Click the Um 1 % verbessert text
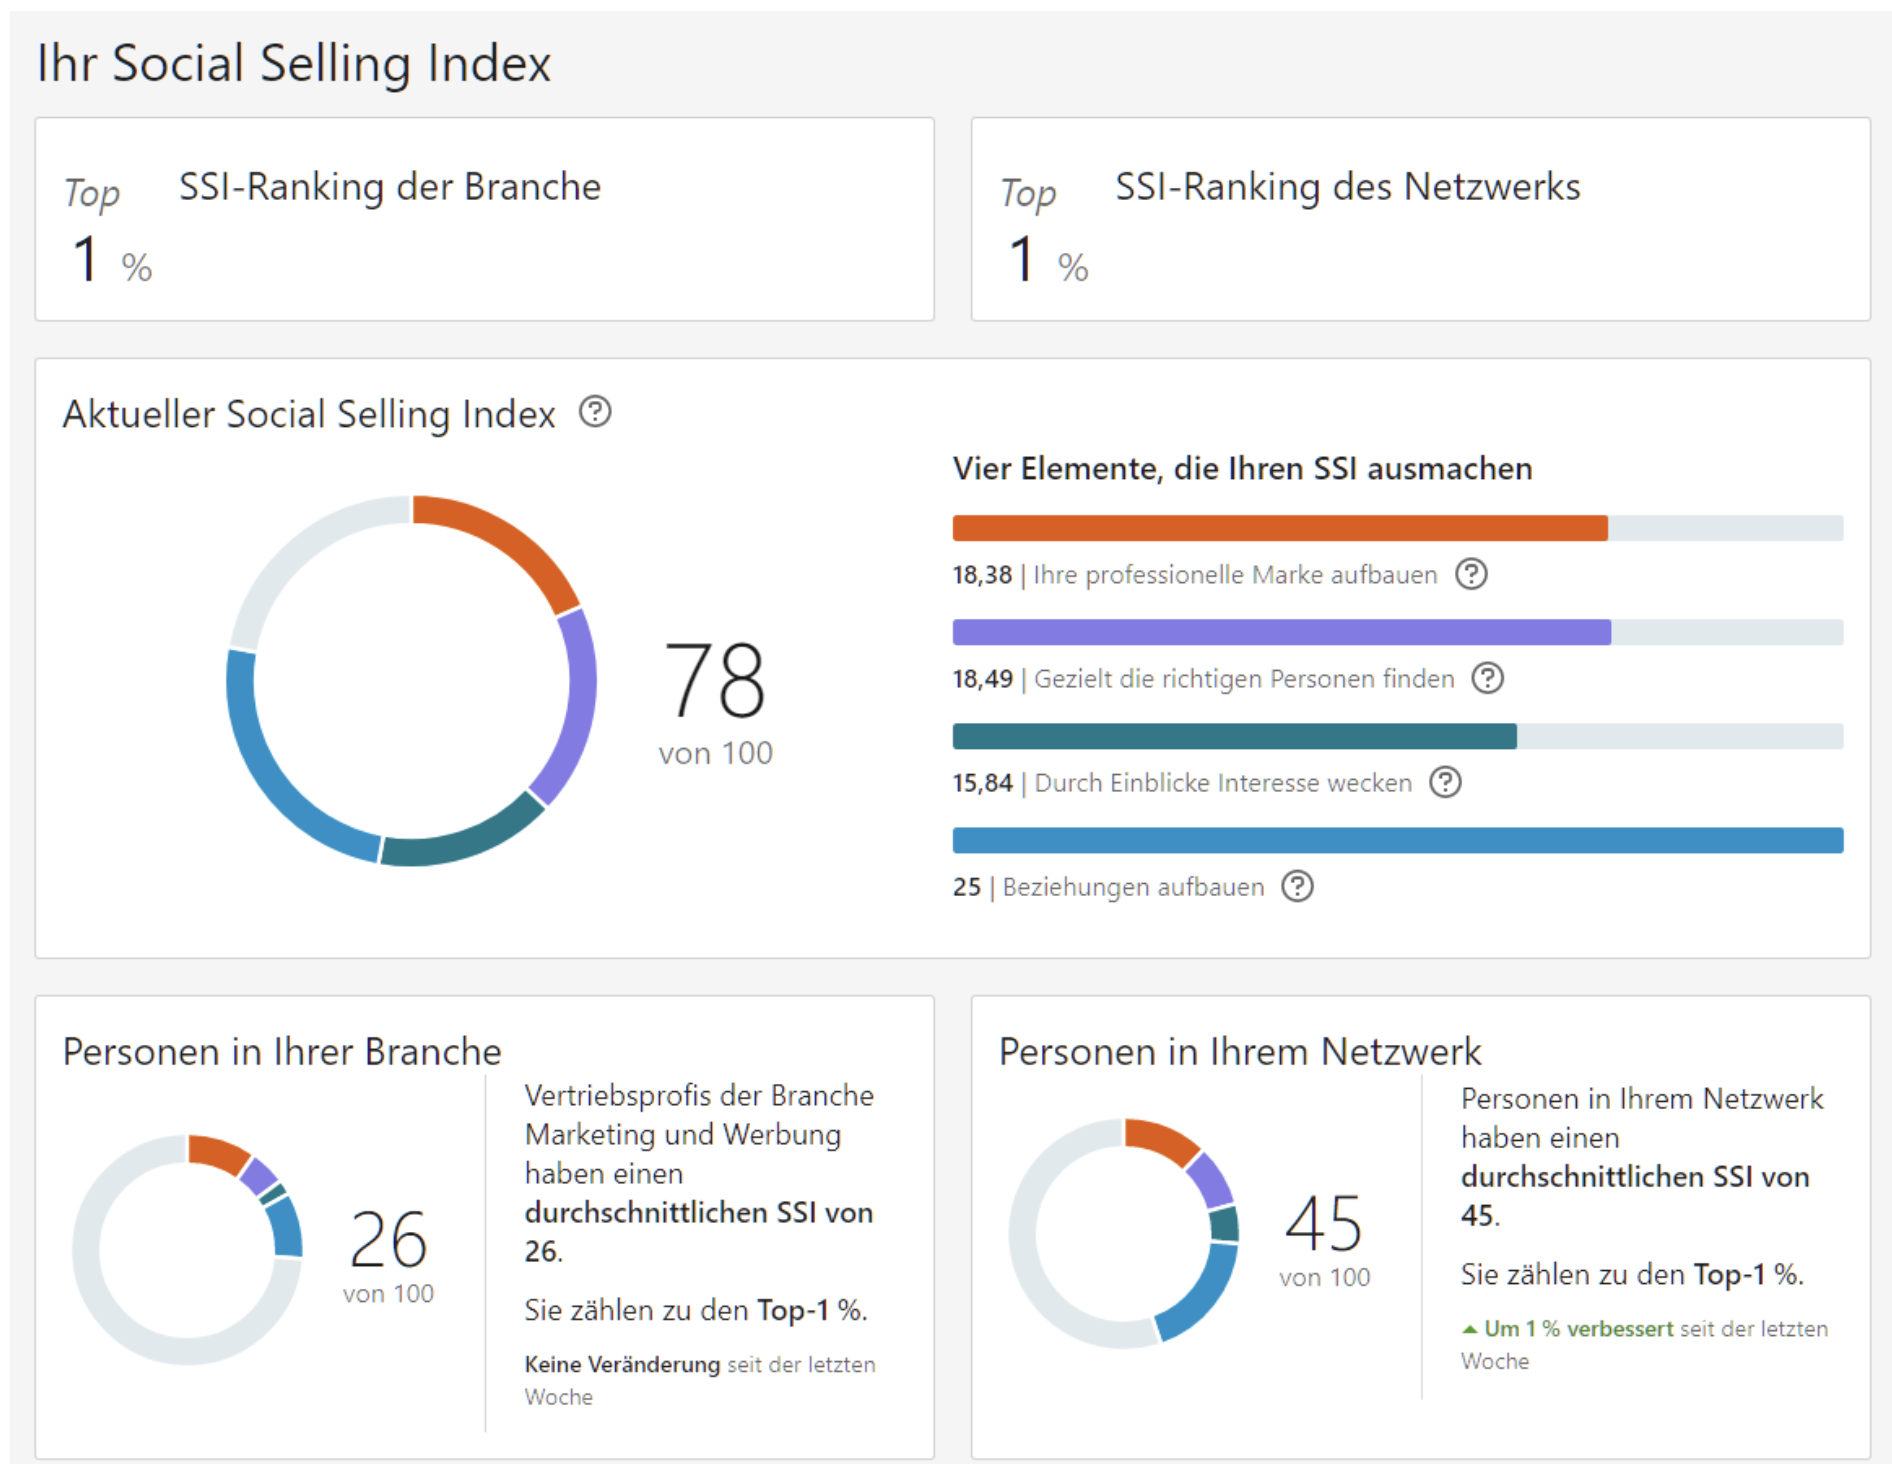Screen dimensions: 1892x1464 coord(1578,1329)
